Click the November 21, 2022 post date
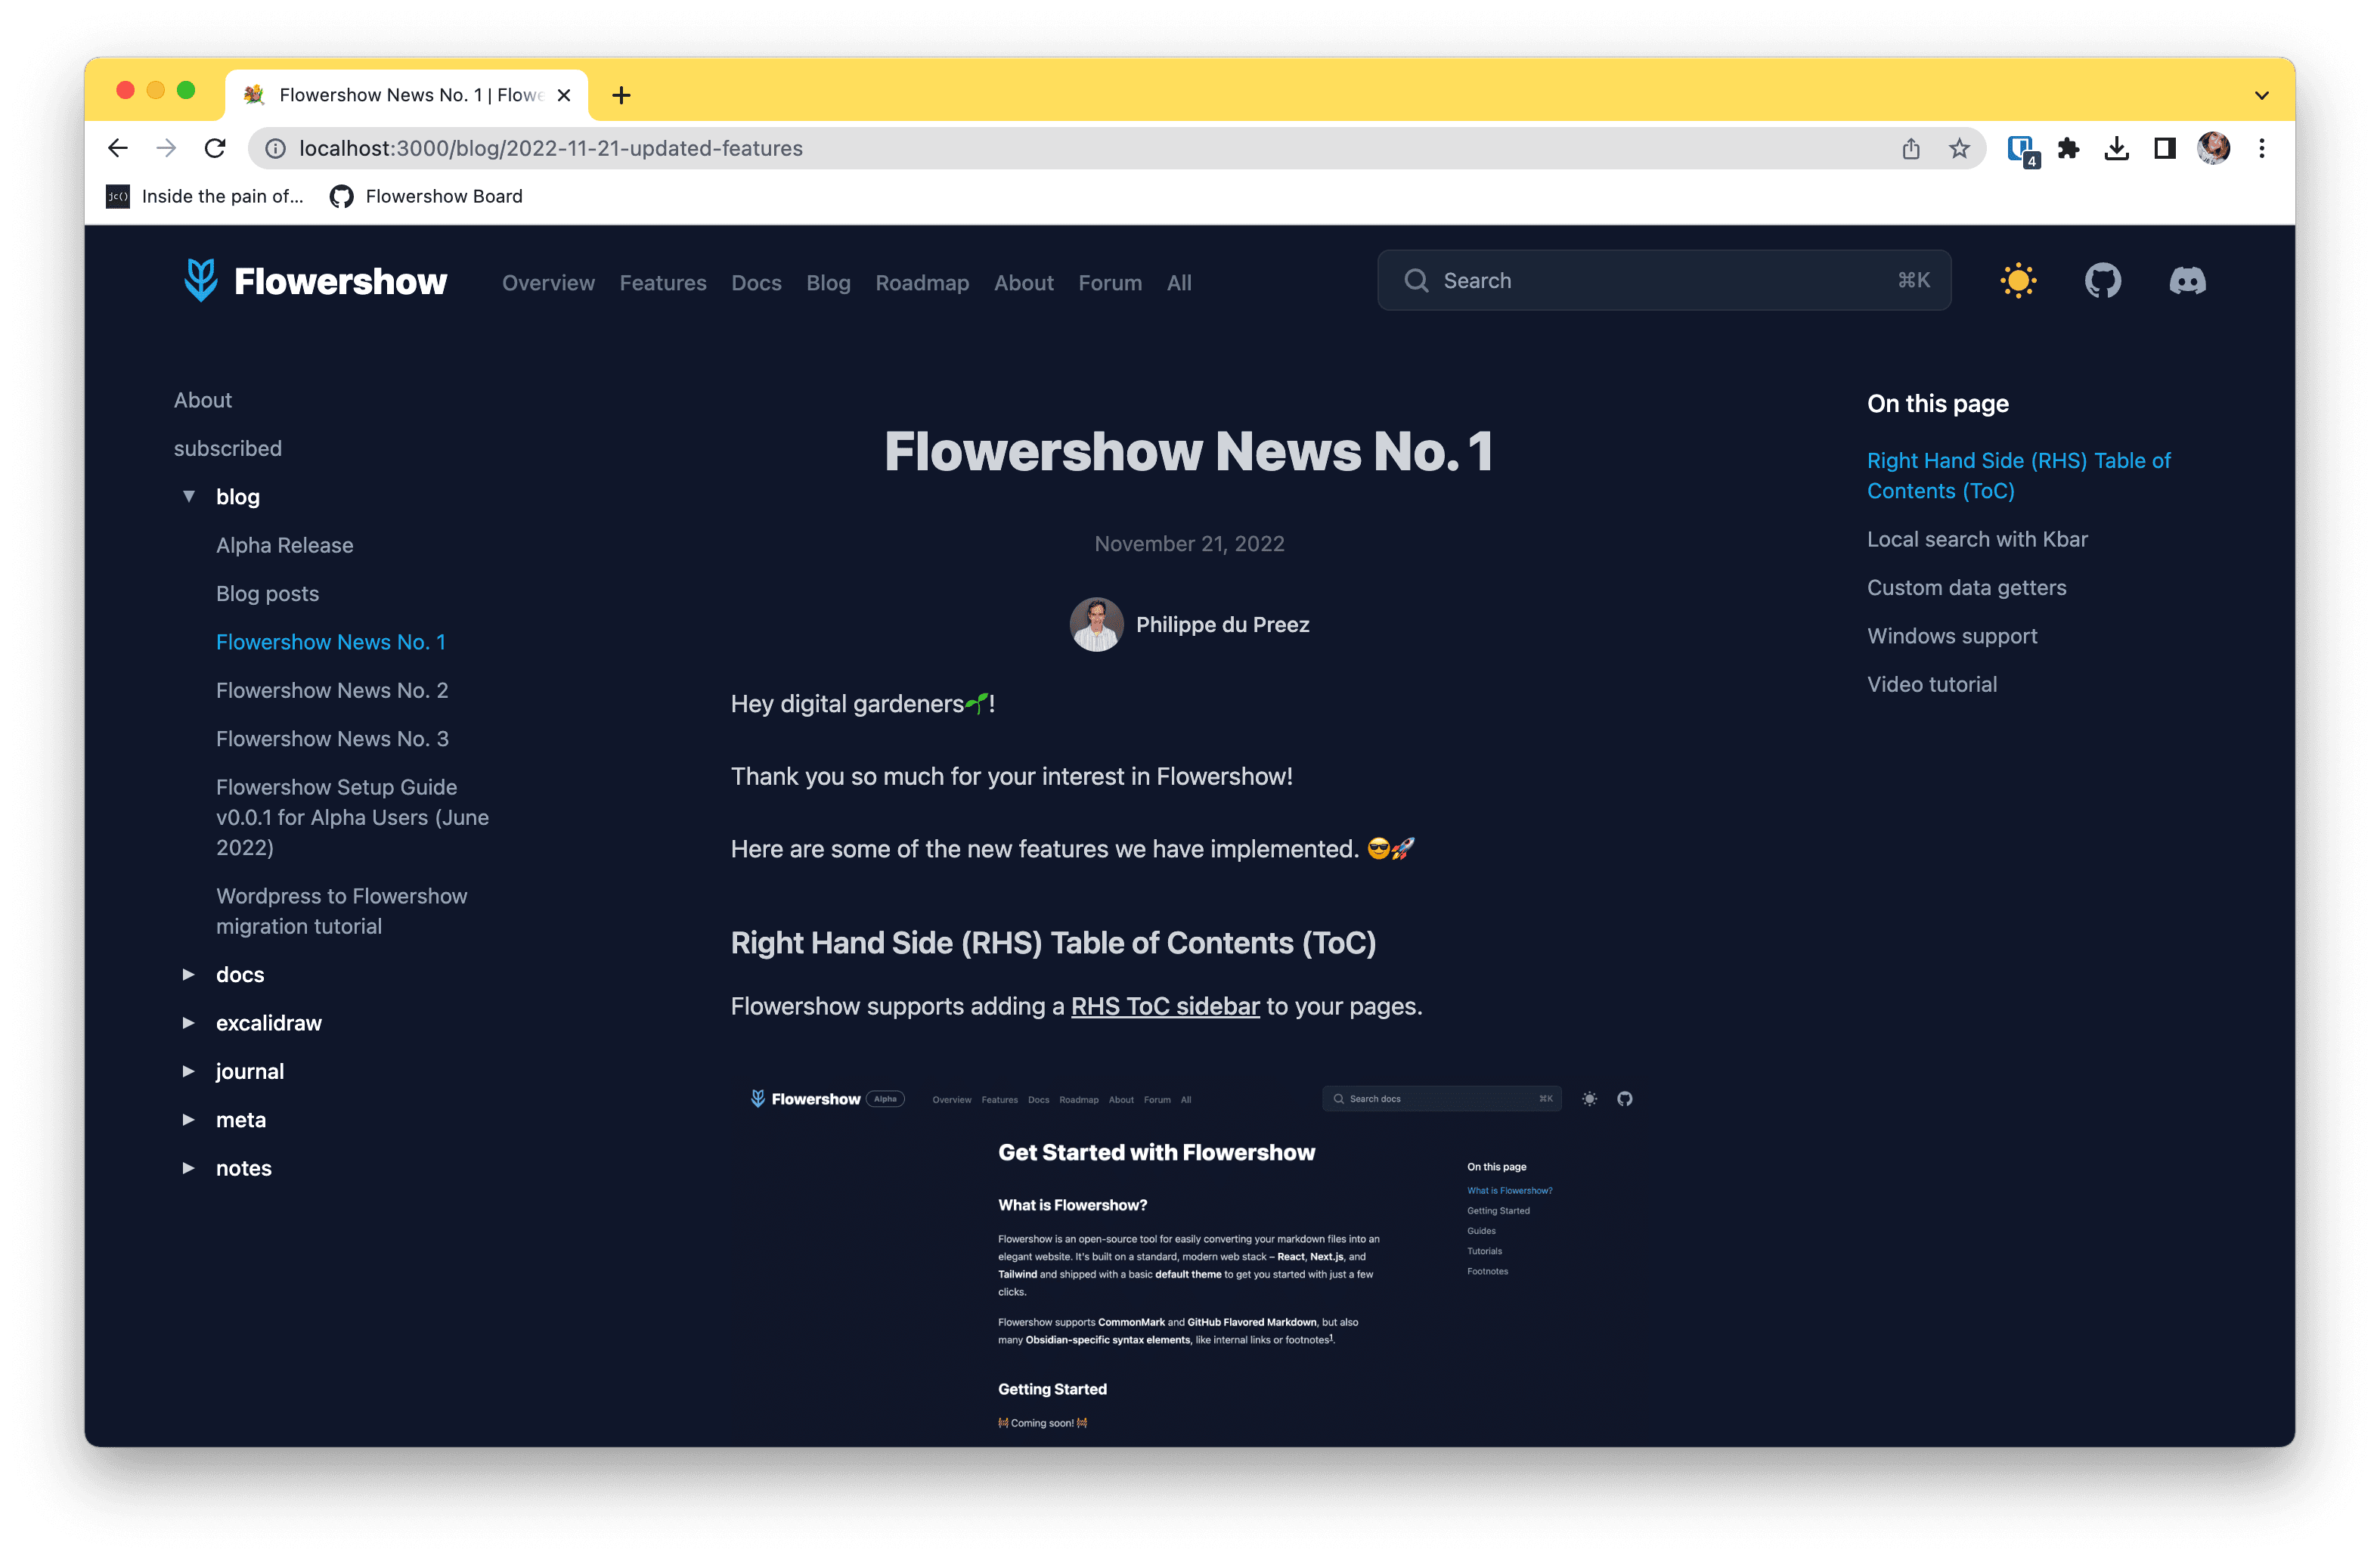This screenshot has width=2380, height=1559. (1189, 544)
